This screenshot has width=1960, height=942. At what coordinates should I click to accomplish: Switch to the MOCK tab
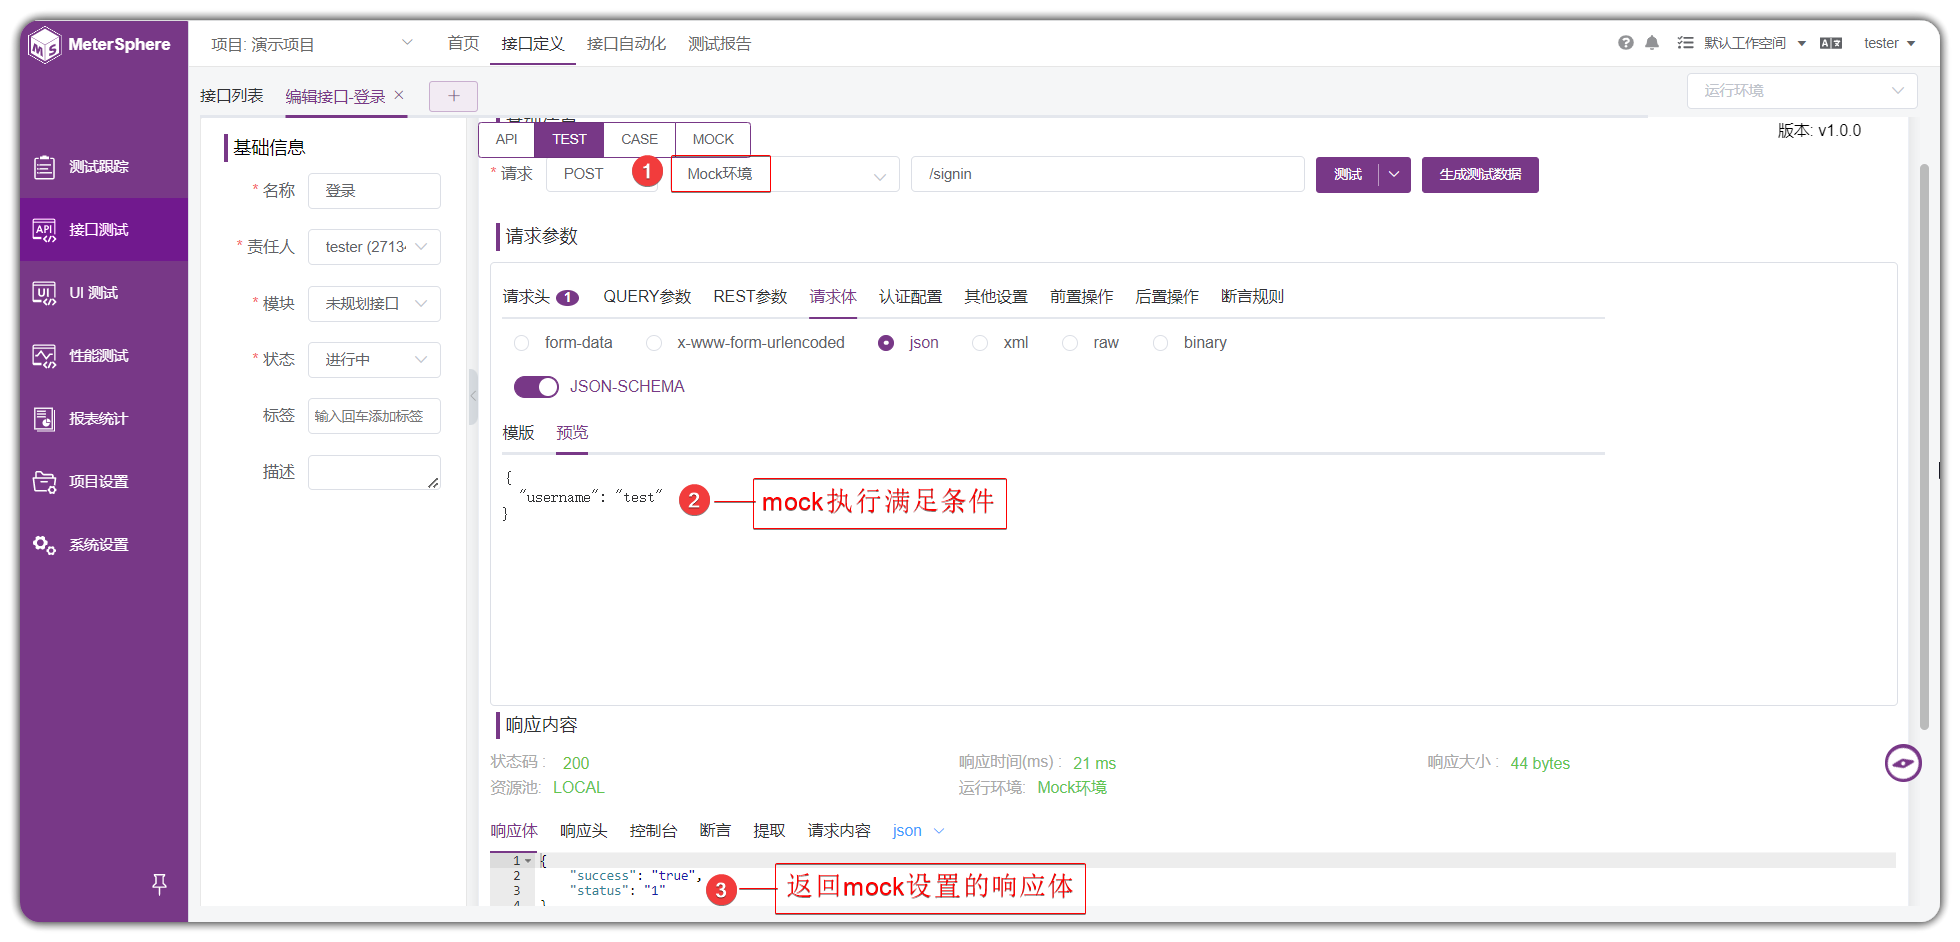(713, 139)
